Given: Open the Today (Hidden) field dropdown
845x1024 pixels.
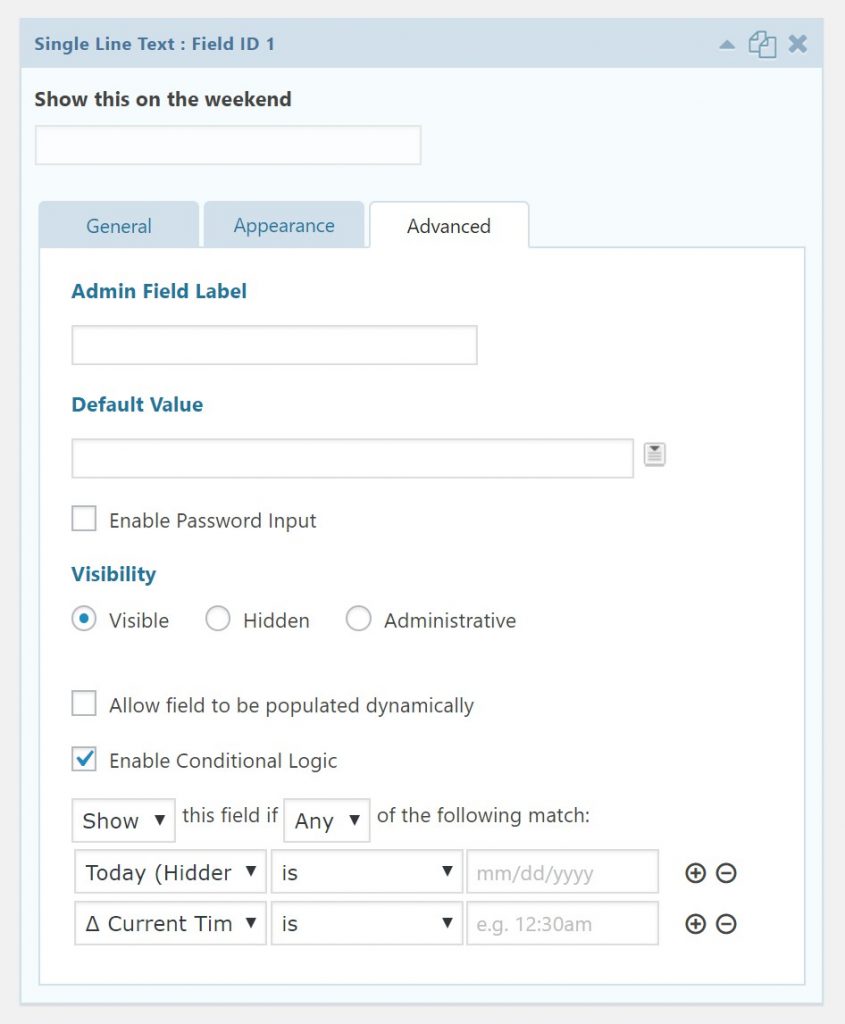Looking at the screenshot, I should [168, 872].
